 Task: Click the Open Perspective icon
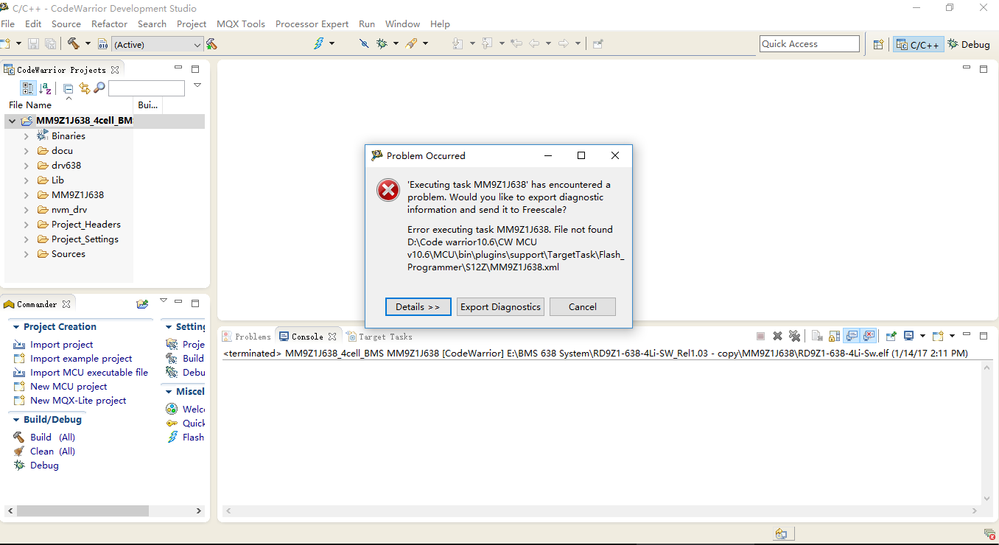point(879,44)
